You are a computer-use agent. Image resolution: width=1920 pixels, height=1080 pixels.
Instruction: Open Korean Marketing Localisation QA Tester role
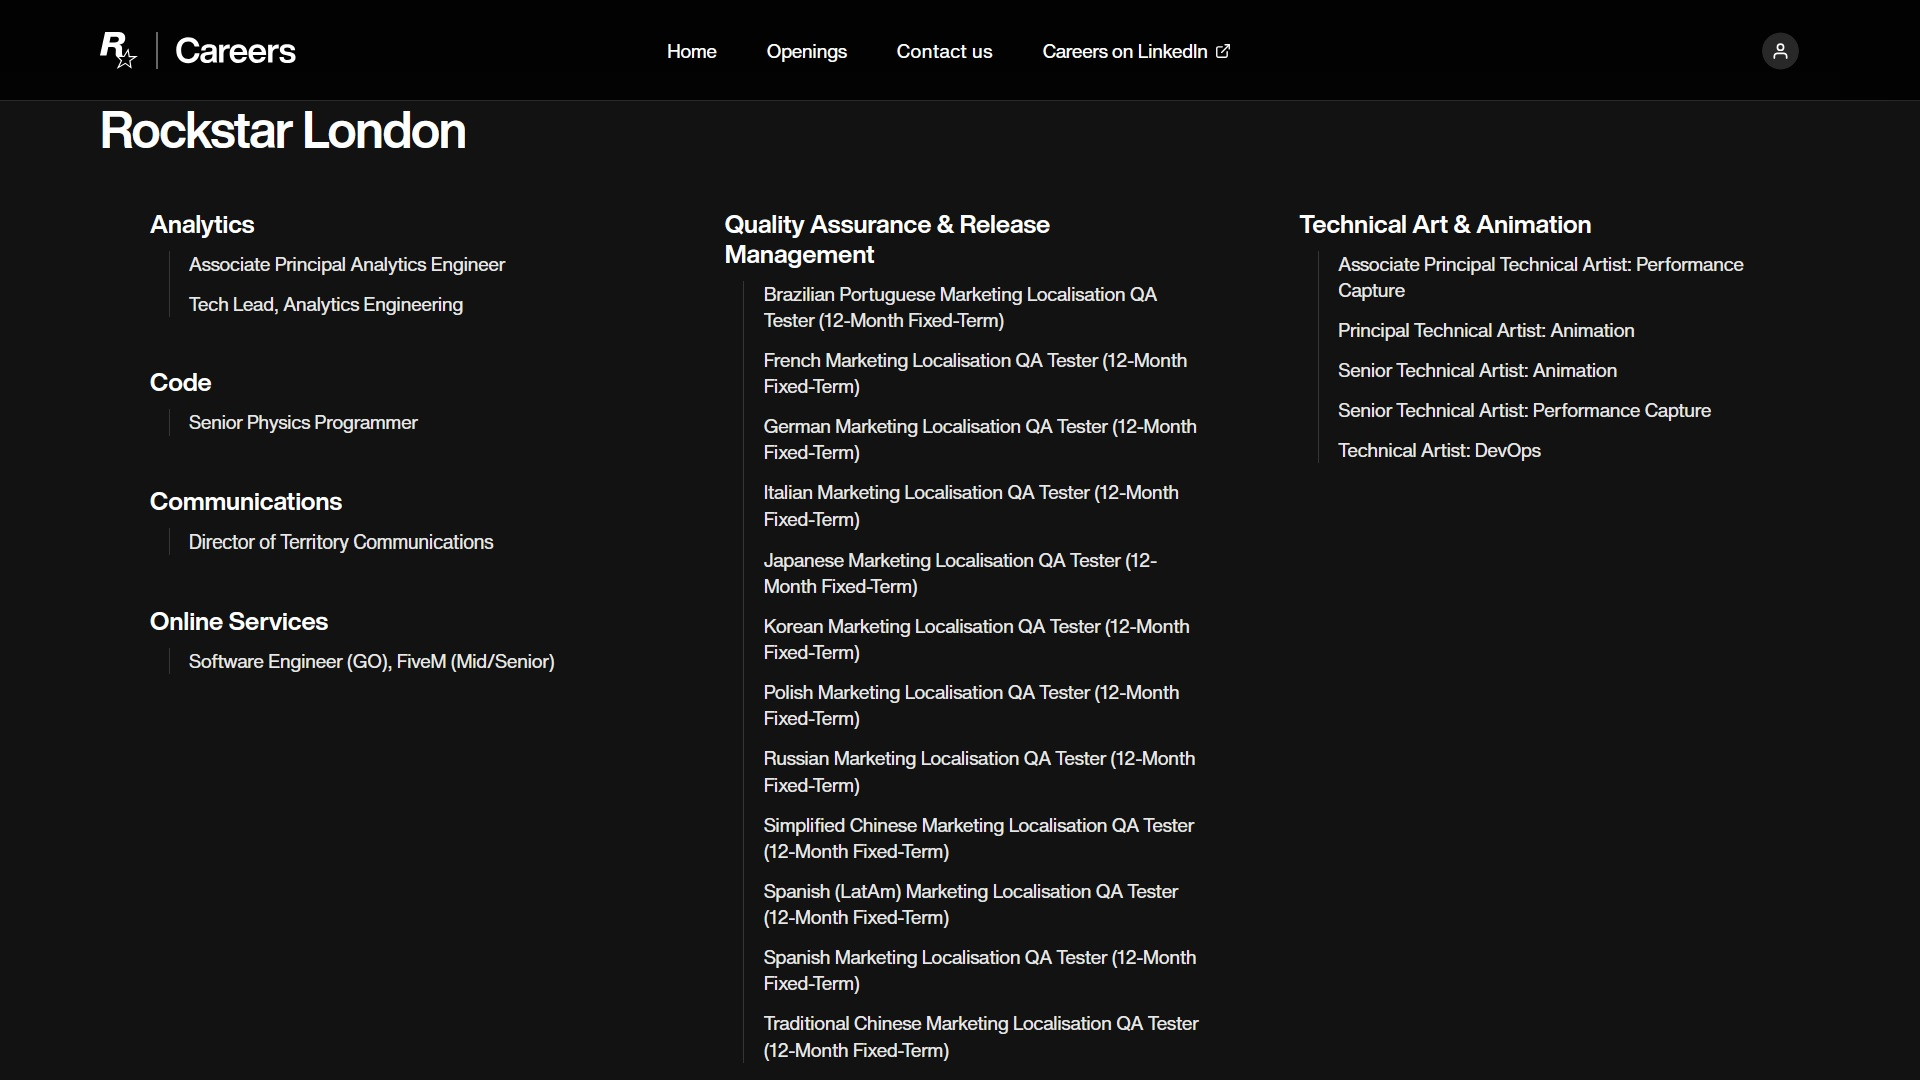(x=975, y=639)
